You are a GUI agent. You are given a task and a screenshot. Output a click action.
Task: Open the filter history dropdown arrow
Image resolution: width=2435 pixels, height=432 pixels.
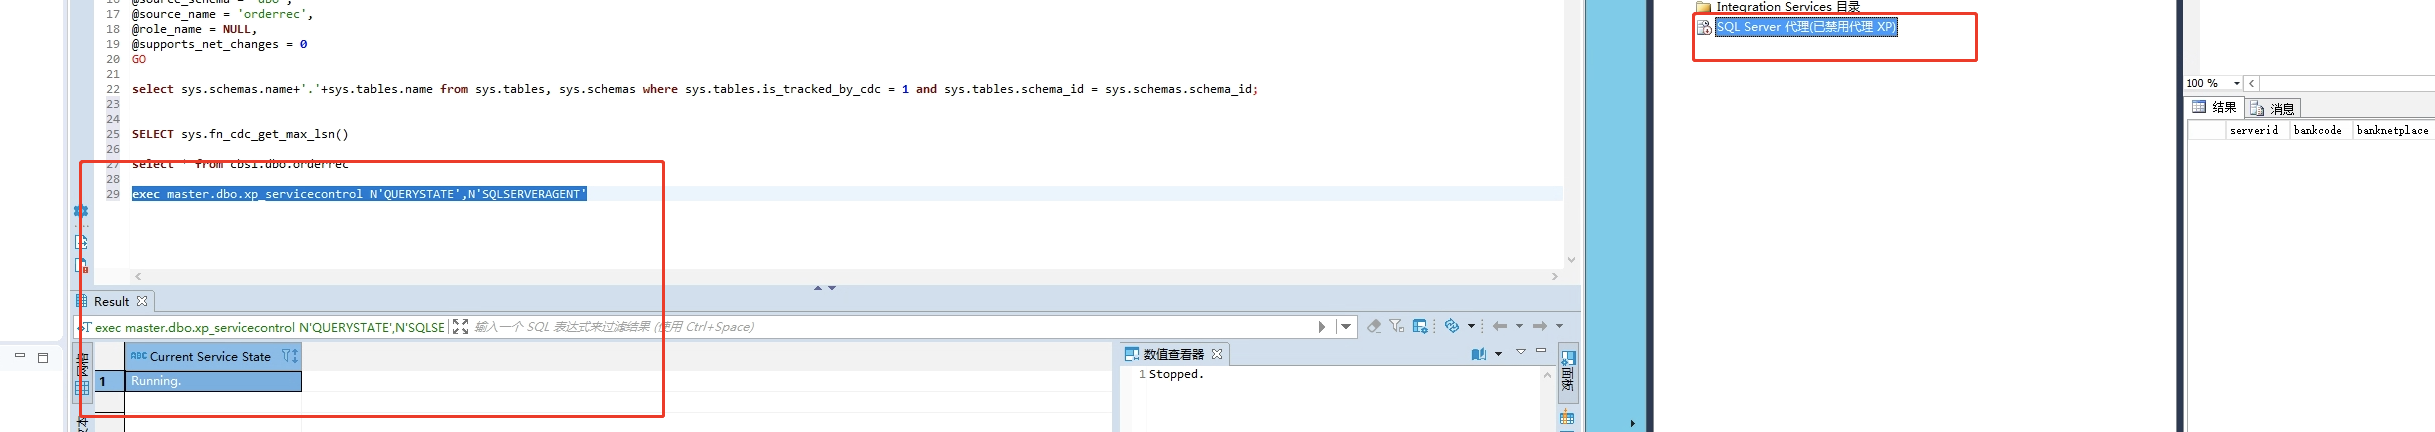click(1346, 327)
